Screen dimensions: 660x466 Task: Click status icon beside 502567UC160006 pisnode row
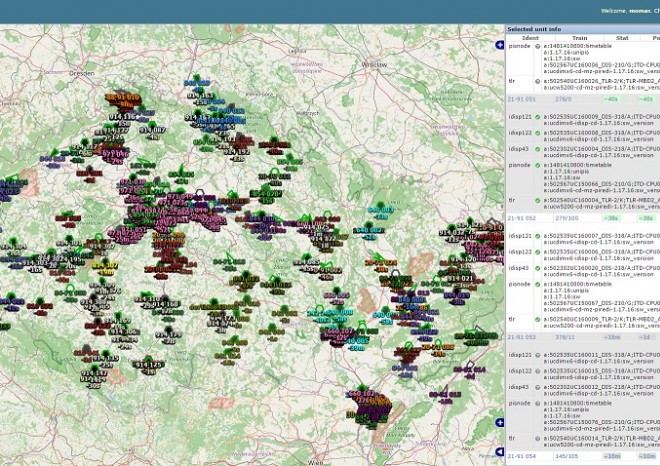pos(538,46)
